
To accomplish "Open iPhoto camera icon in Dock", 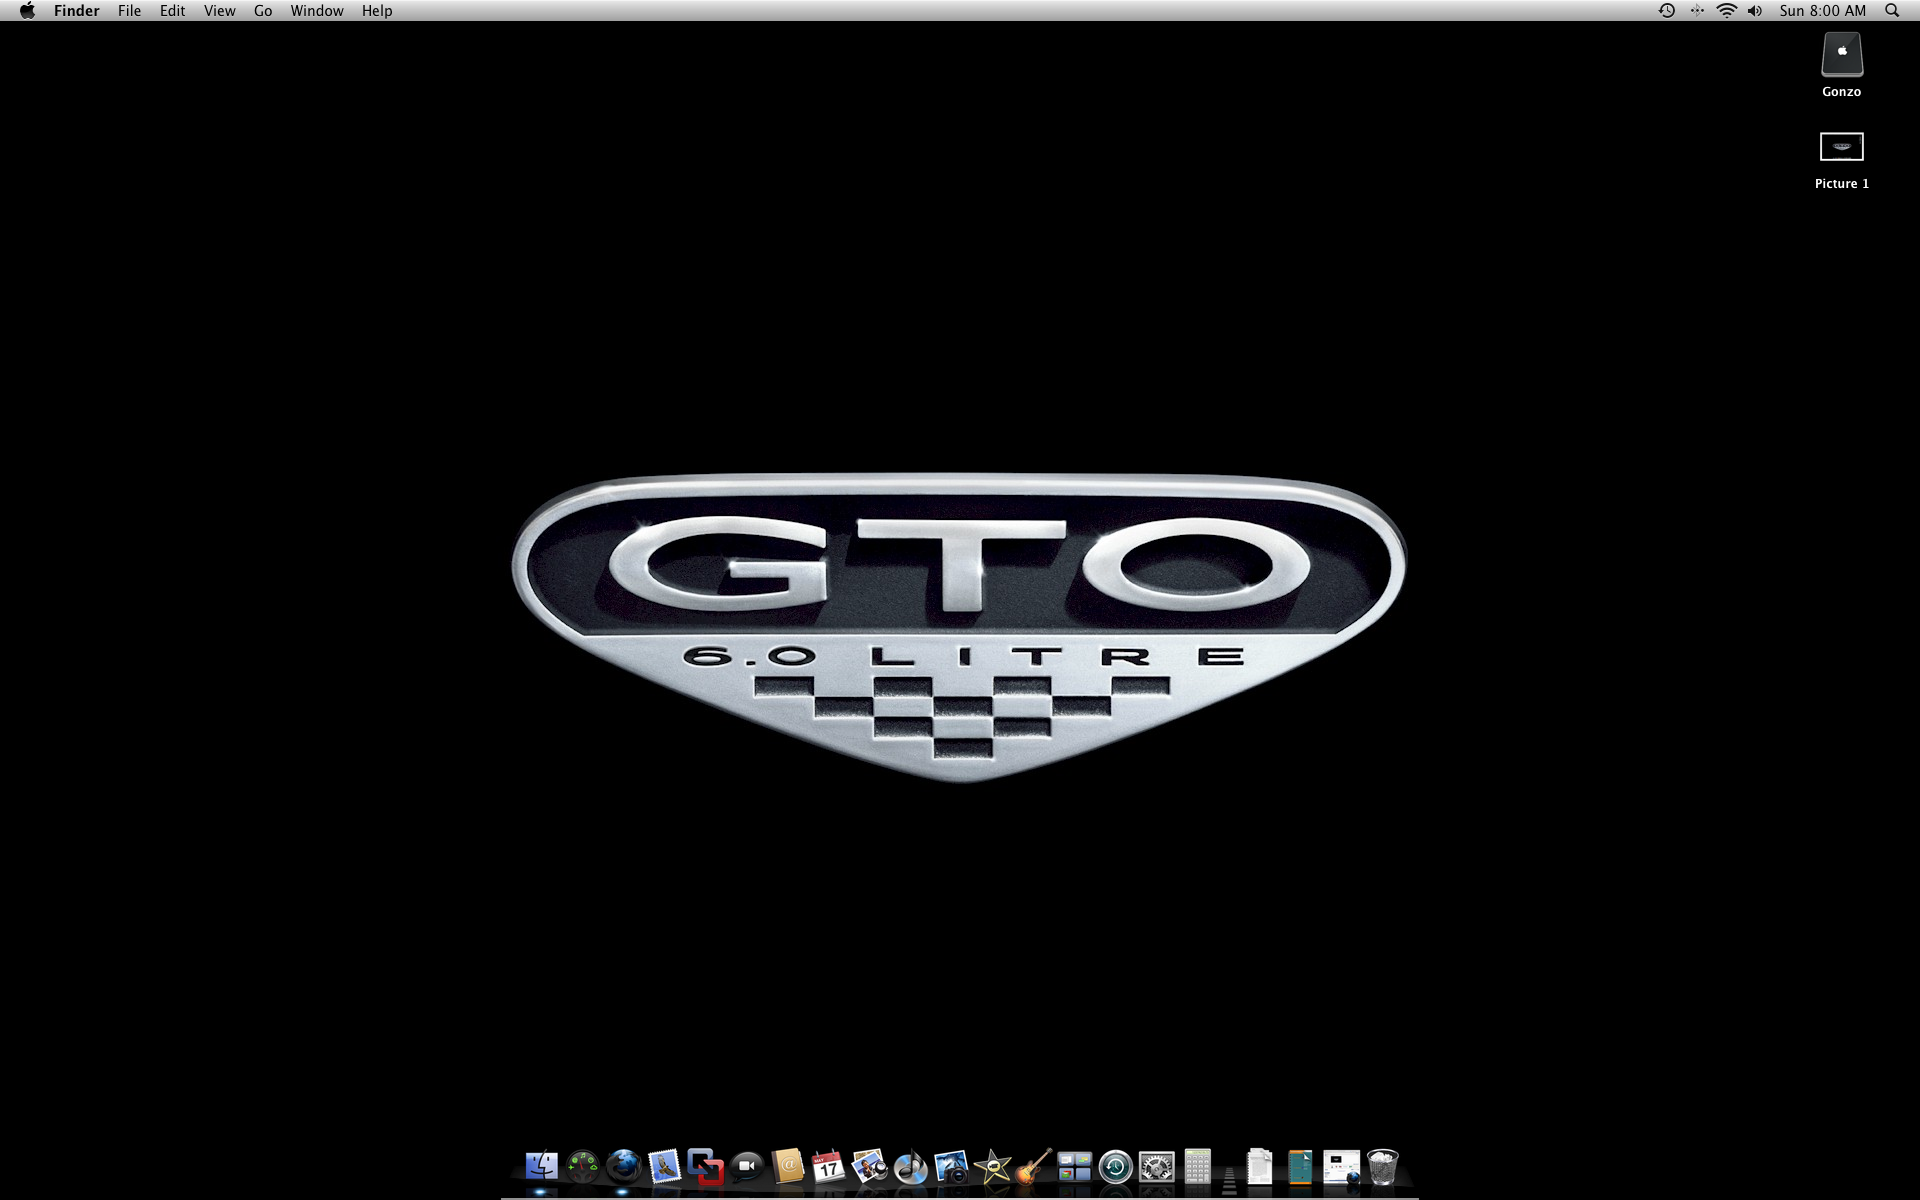I will [x=951, y=1166].
